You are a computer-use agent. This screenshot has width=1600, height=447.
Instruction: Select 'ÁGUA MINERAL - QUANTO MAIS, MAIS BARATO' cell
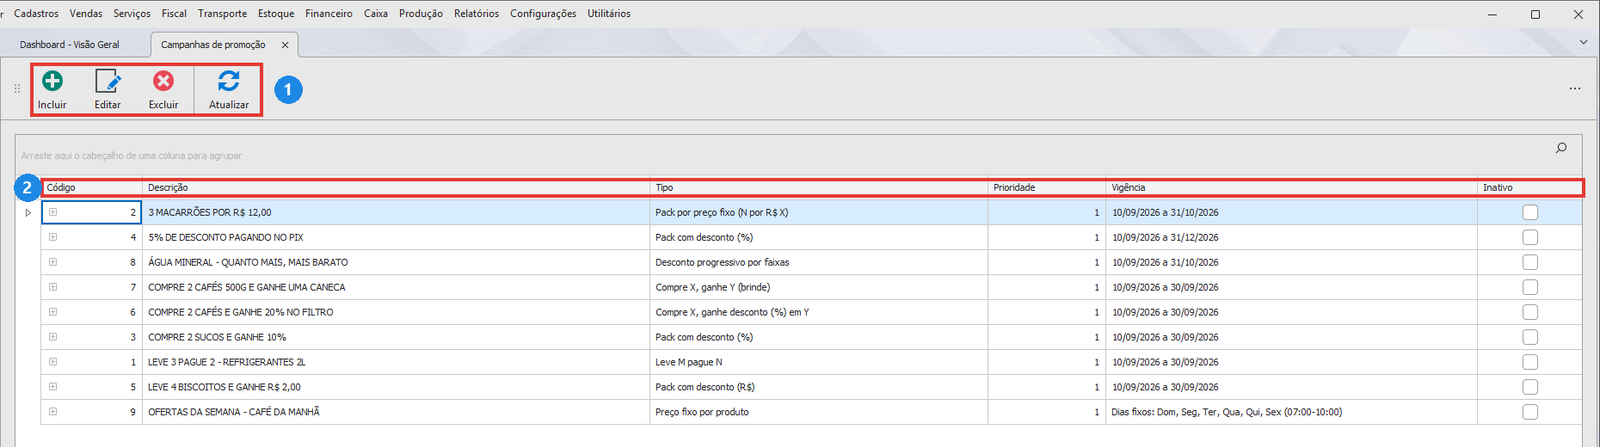[396, 262]
